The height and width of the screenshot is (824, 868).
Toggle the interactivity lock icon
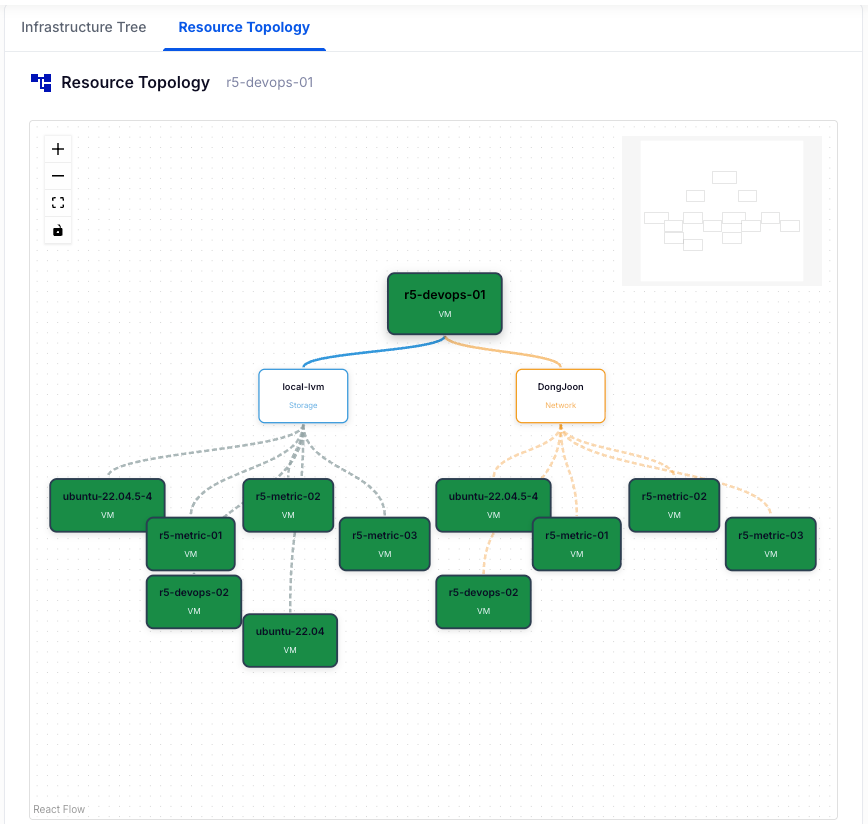coord(58,230)
